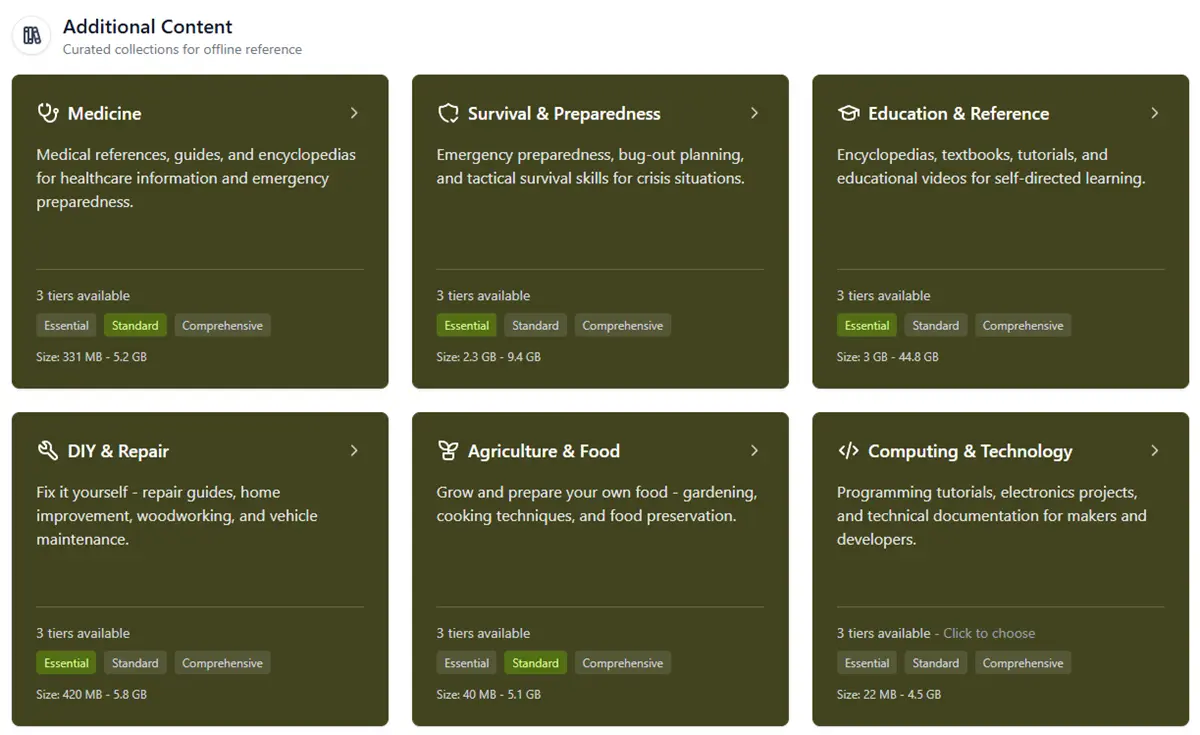Open the Survival & Preparedness card title
The height and width of the screenshot is (735, 1200).
tap(564, 114)
